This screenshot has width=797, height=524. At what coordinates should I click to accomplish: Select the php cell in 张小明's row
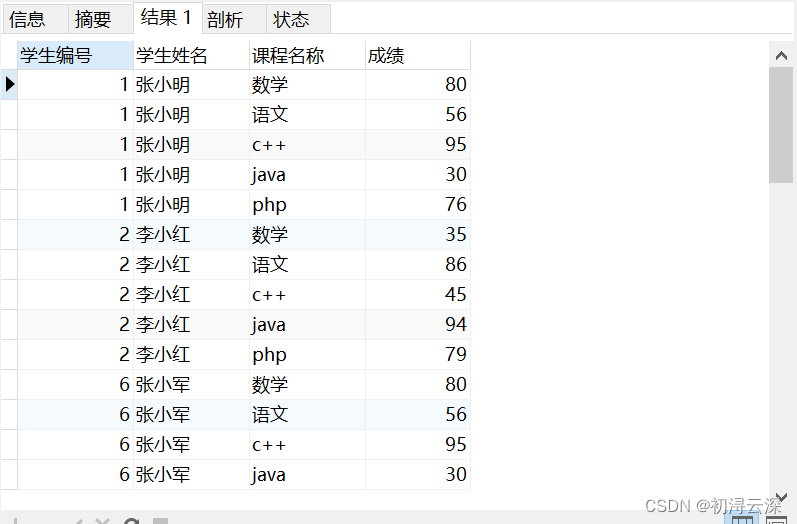[x=308, y=204]
